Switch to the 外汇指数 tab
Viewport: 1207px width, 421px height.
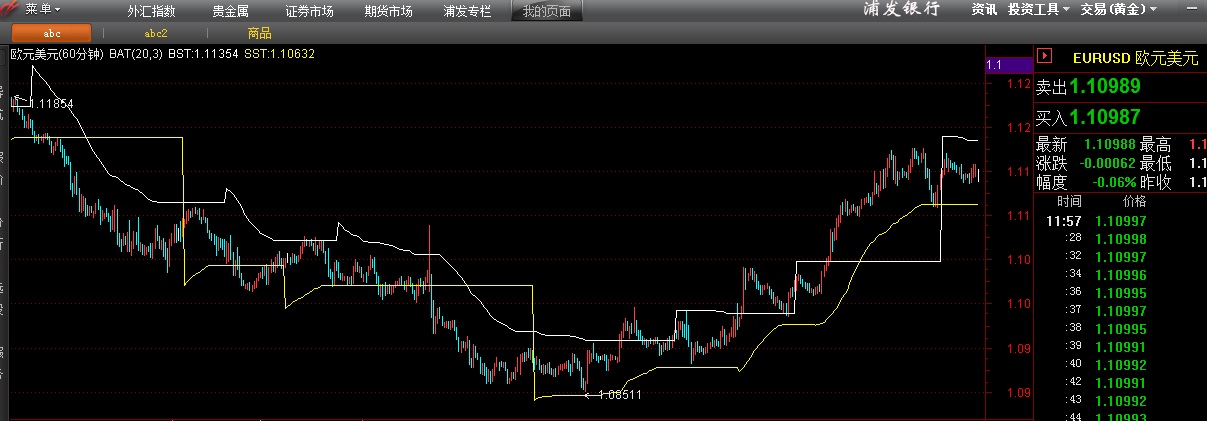pos(152,12)
